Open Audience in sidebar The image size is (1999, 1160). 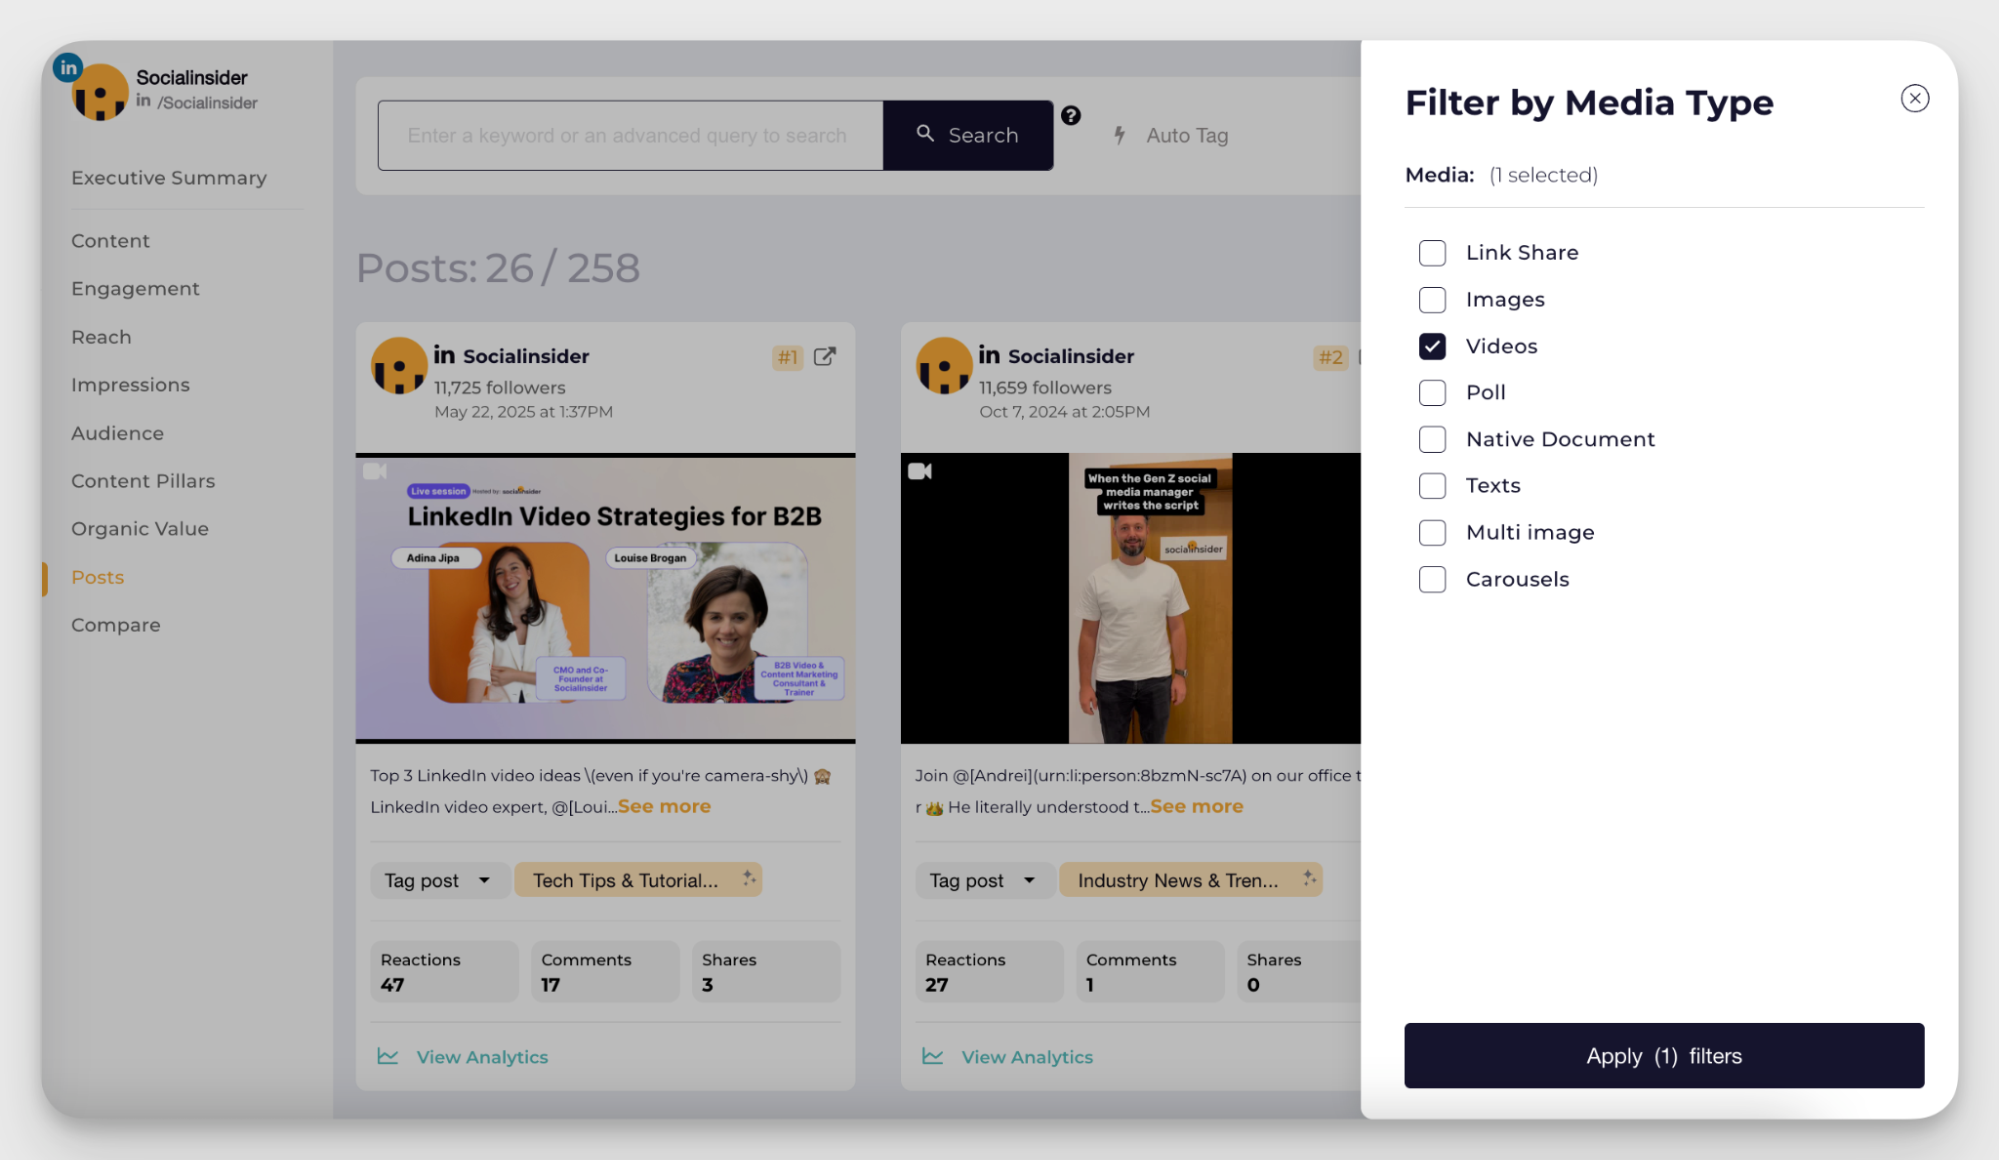click(117, 433)
